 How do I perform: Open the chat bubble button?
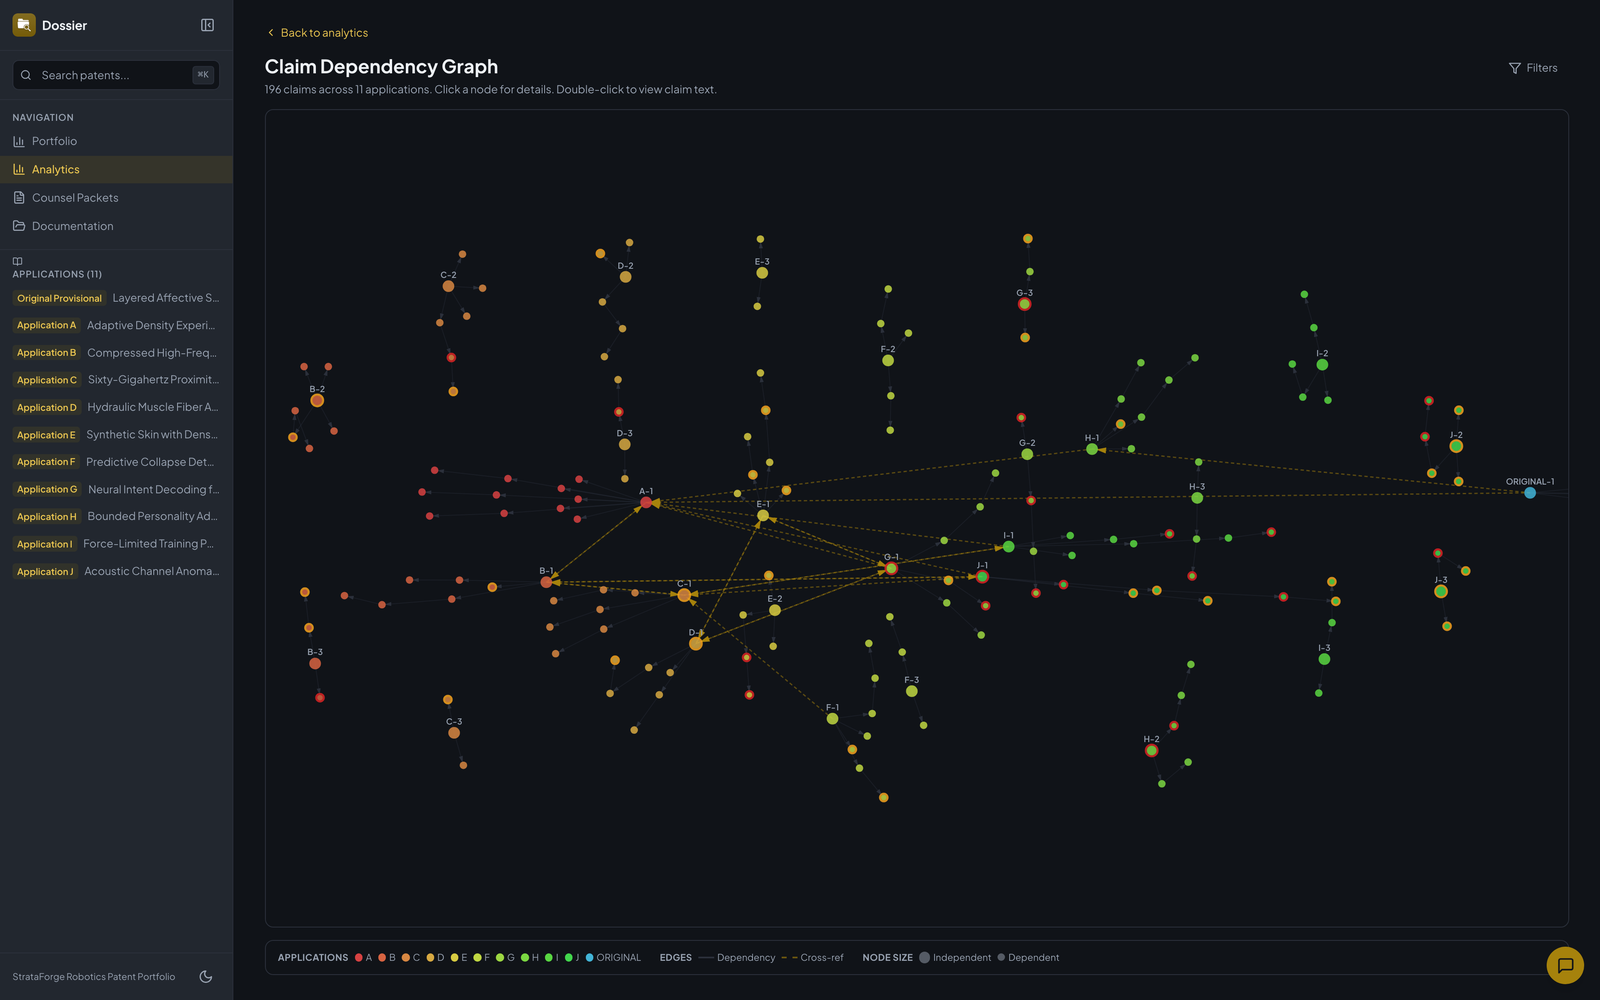pyautogui.click(x=1565, y=965)
